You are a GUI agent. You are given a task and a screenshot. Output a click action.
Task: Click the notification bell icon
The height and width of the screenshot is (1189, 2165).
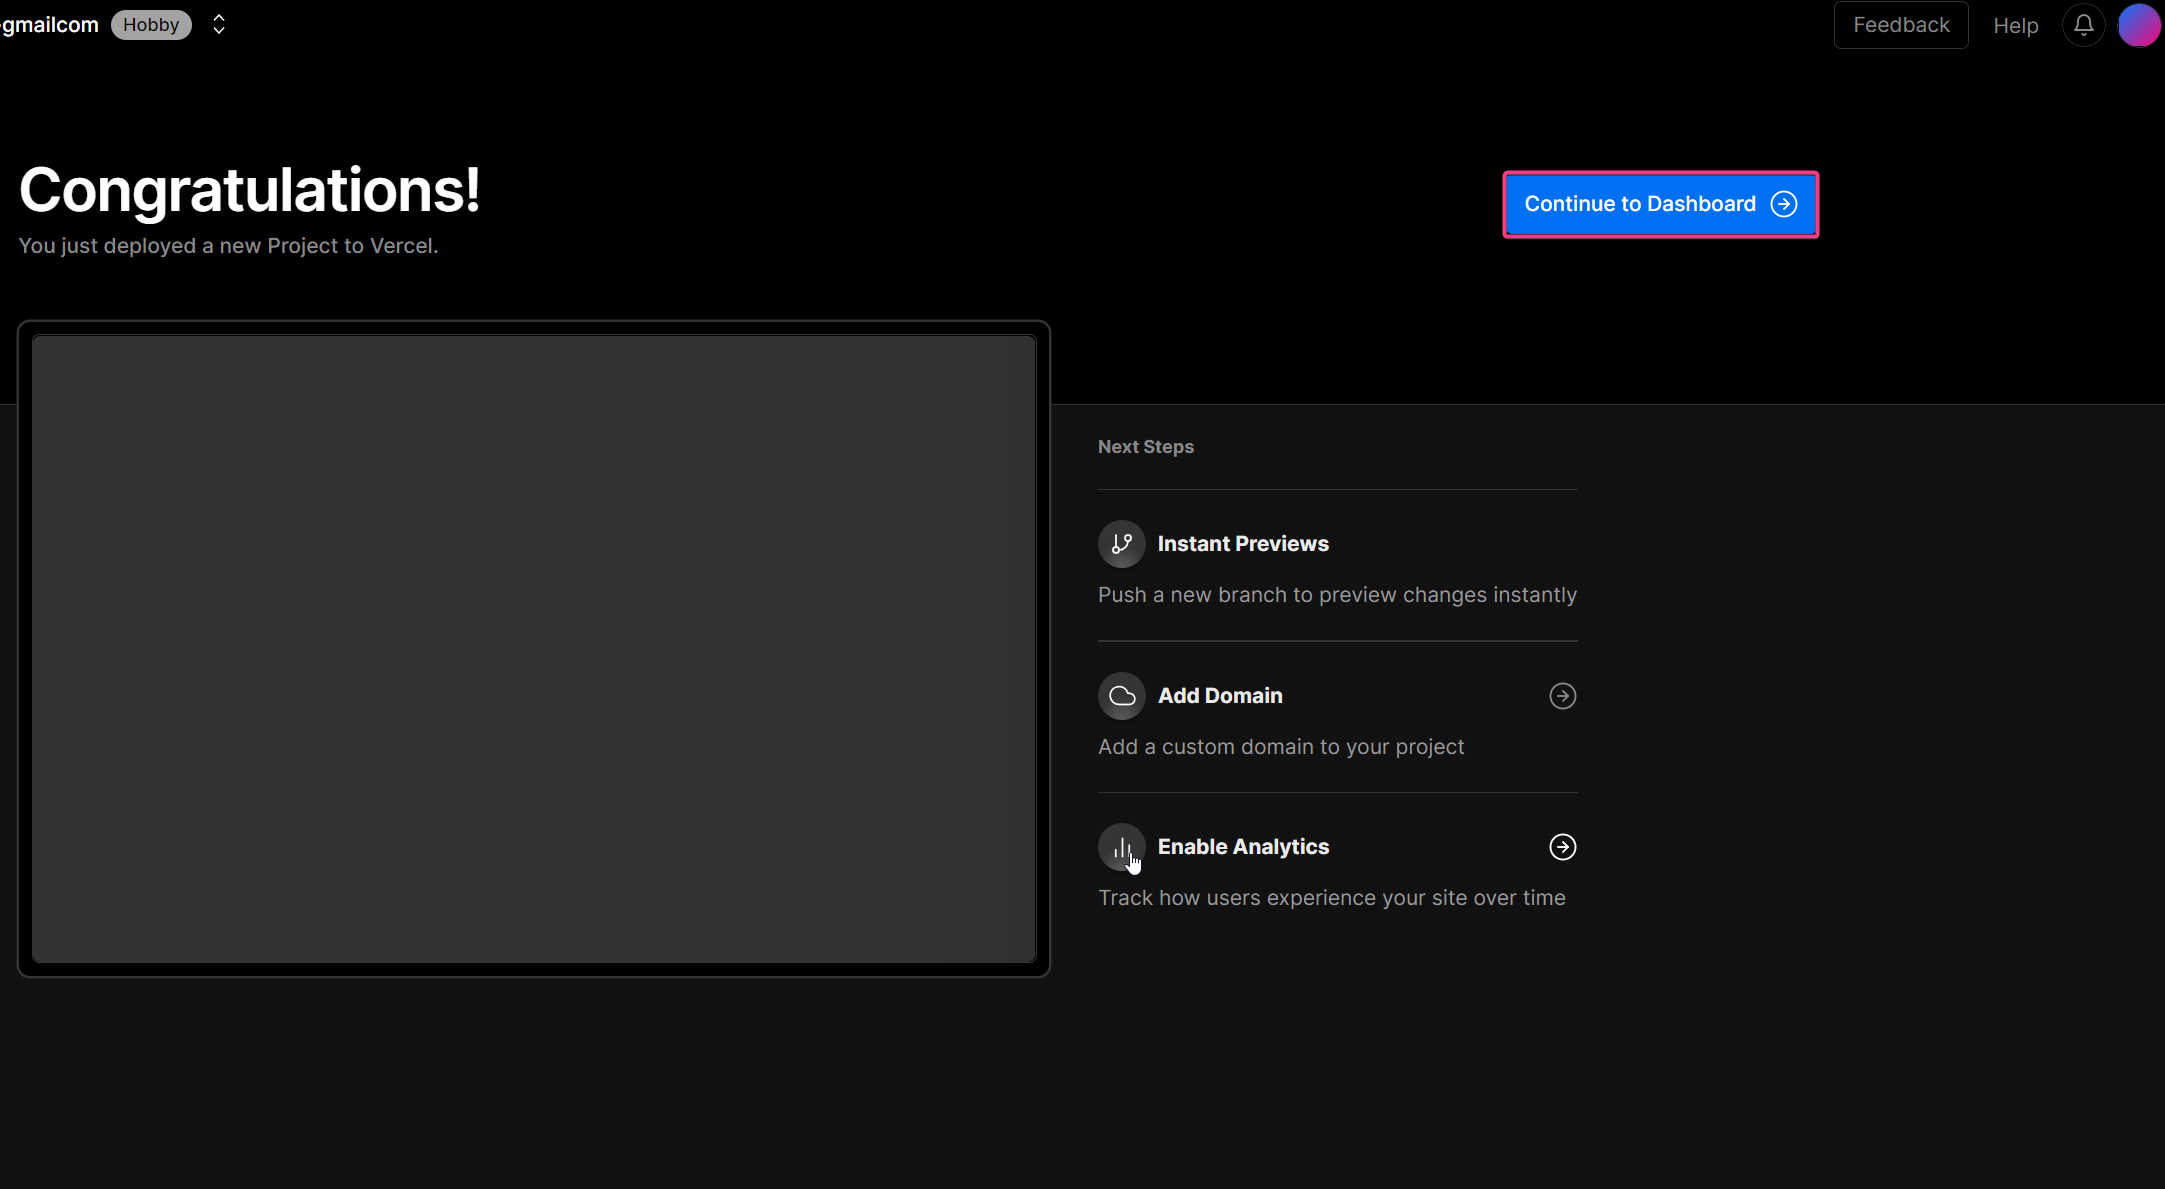[2083, 25]
